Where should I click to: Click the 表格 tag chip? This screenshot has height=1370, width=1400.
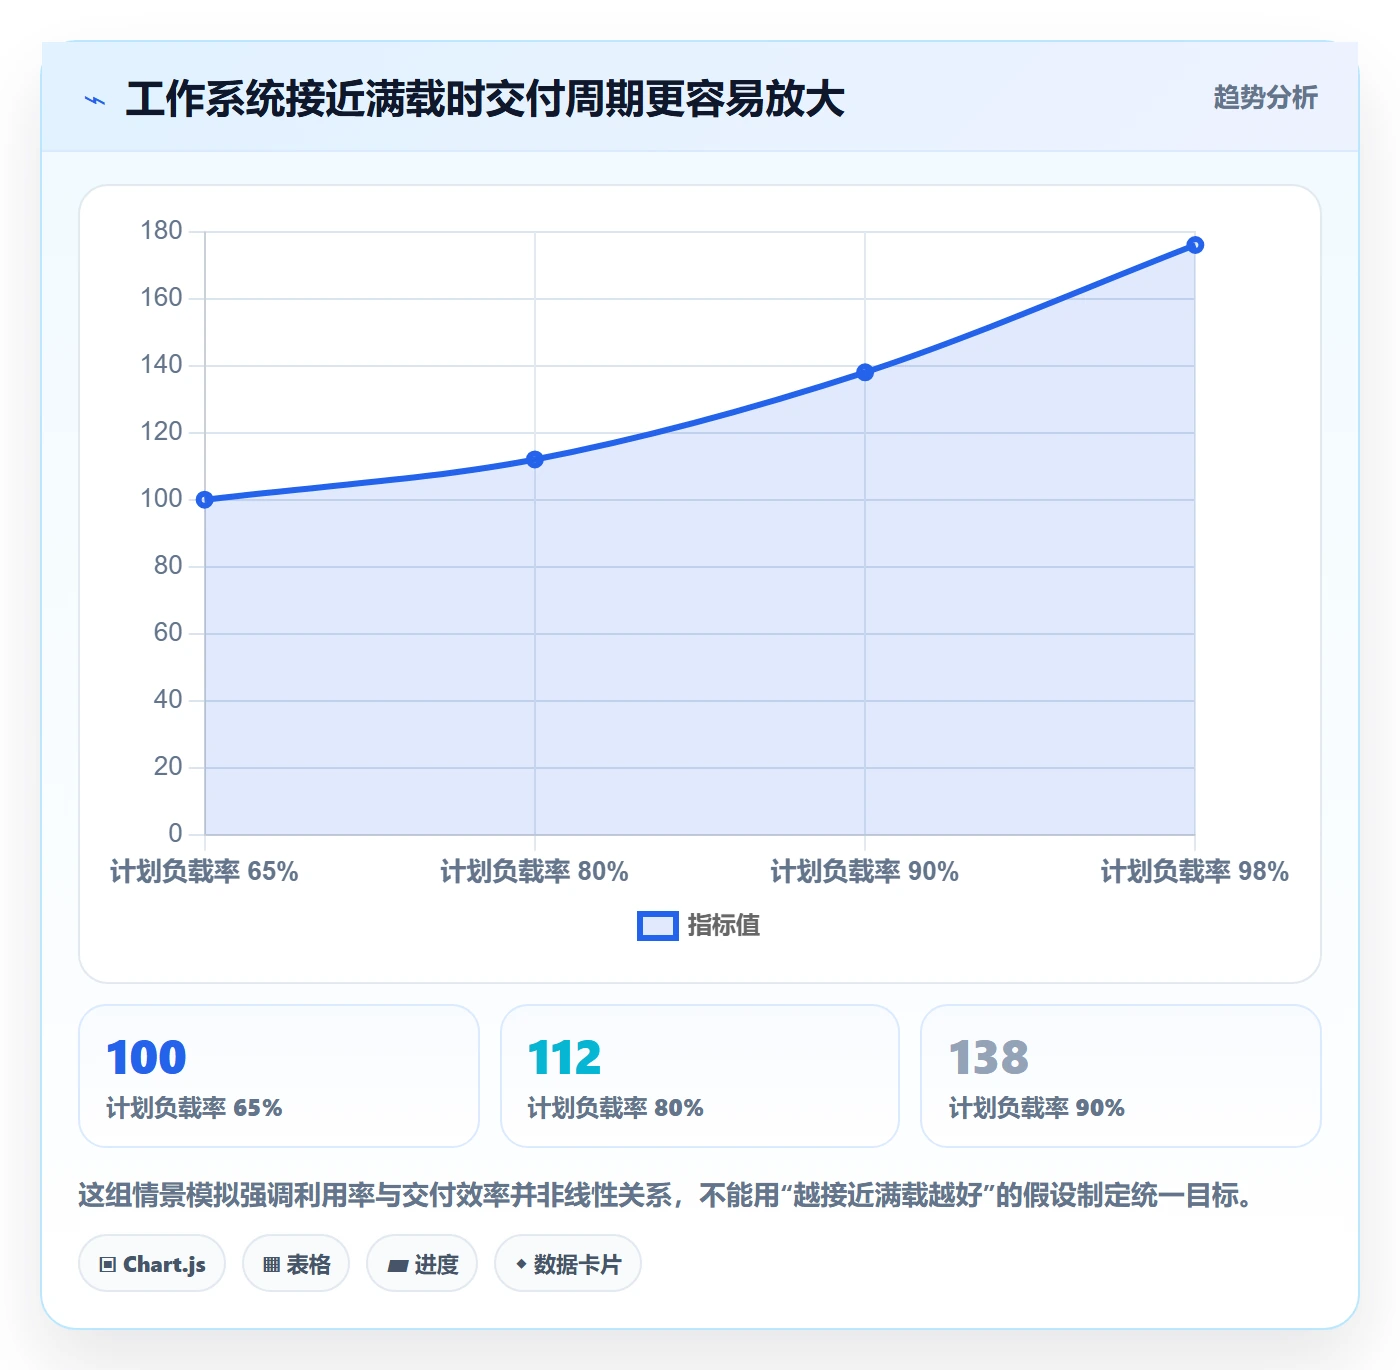point(296,1264)
